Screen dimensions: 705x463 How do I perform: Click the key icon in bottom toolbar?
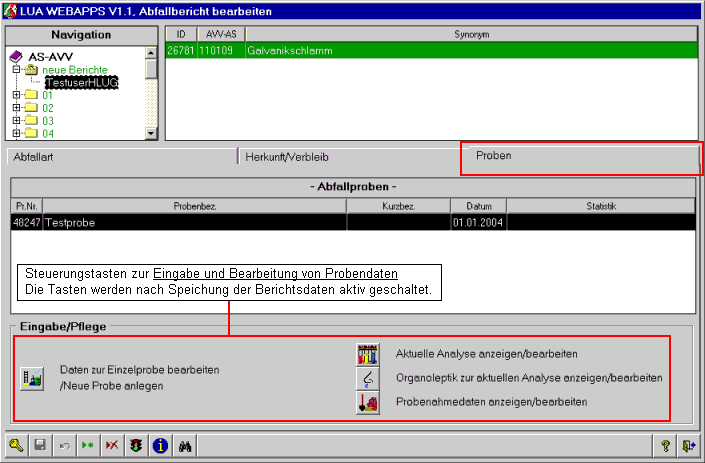[17, 447]
